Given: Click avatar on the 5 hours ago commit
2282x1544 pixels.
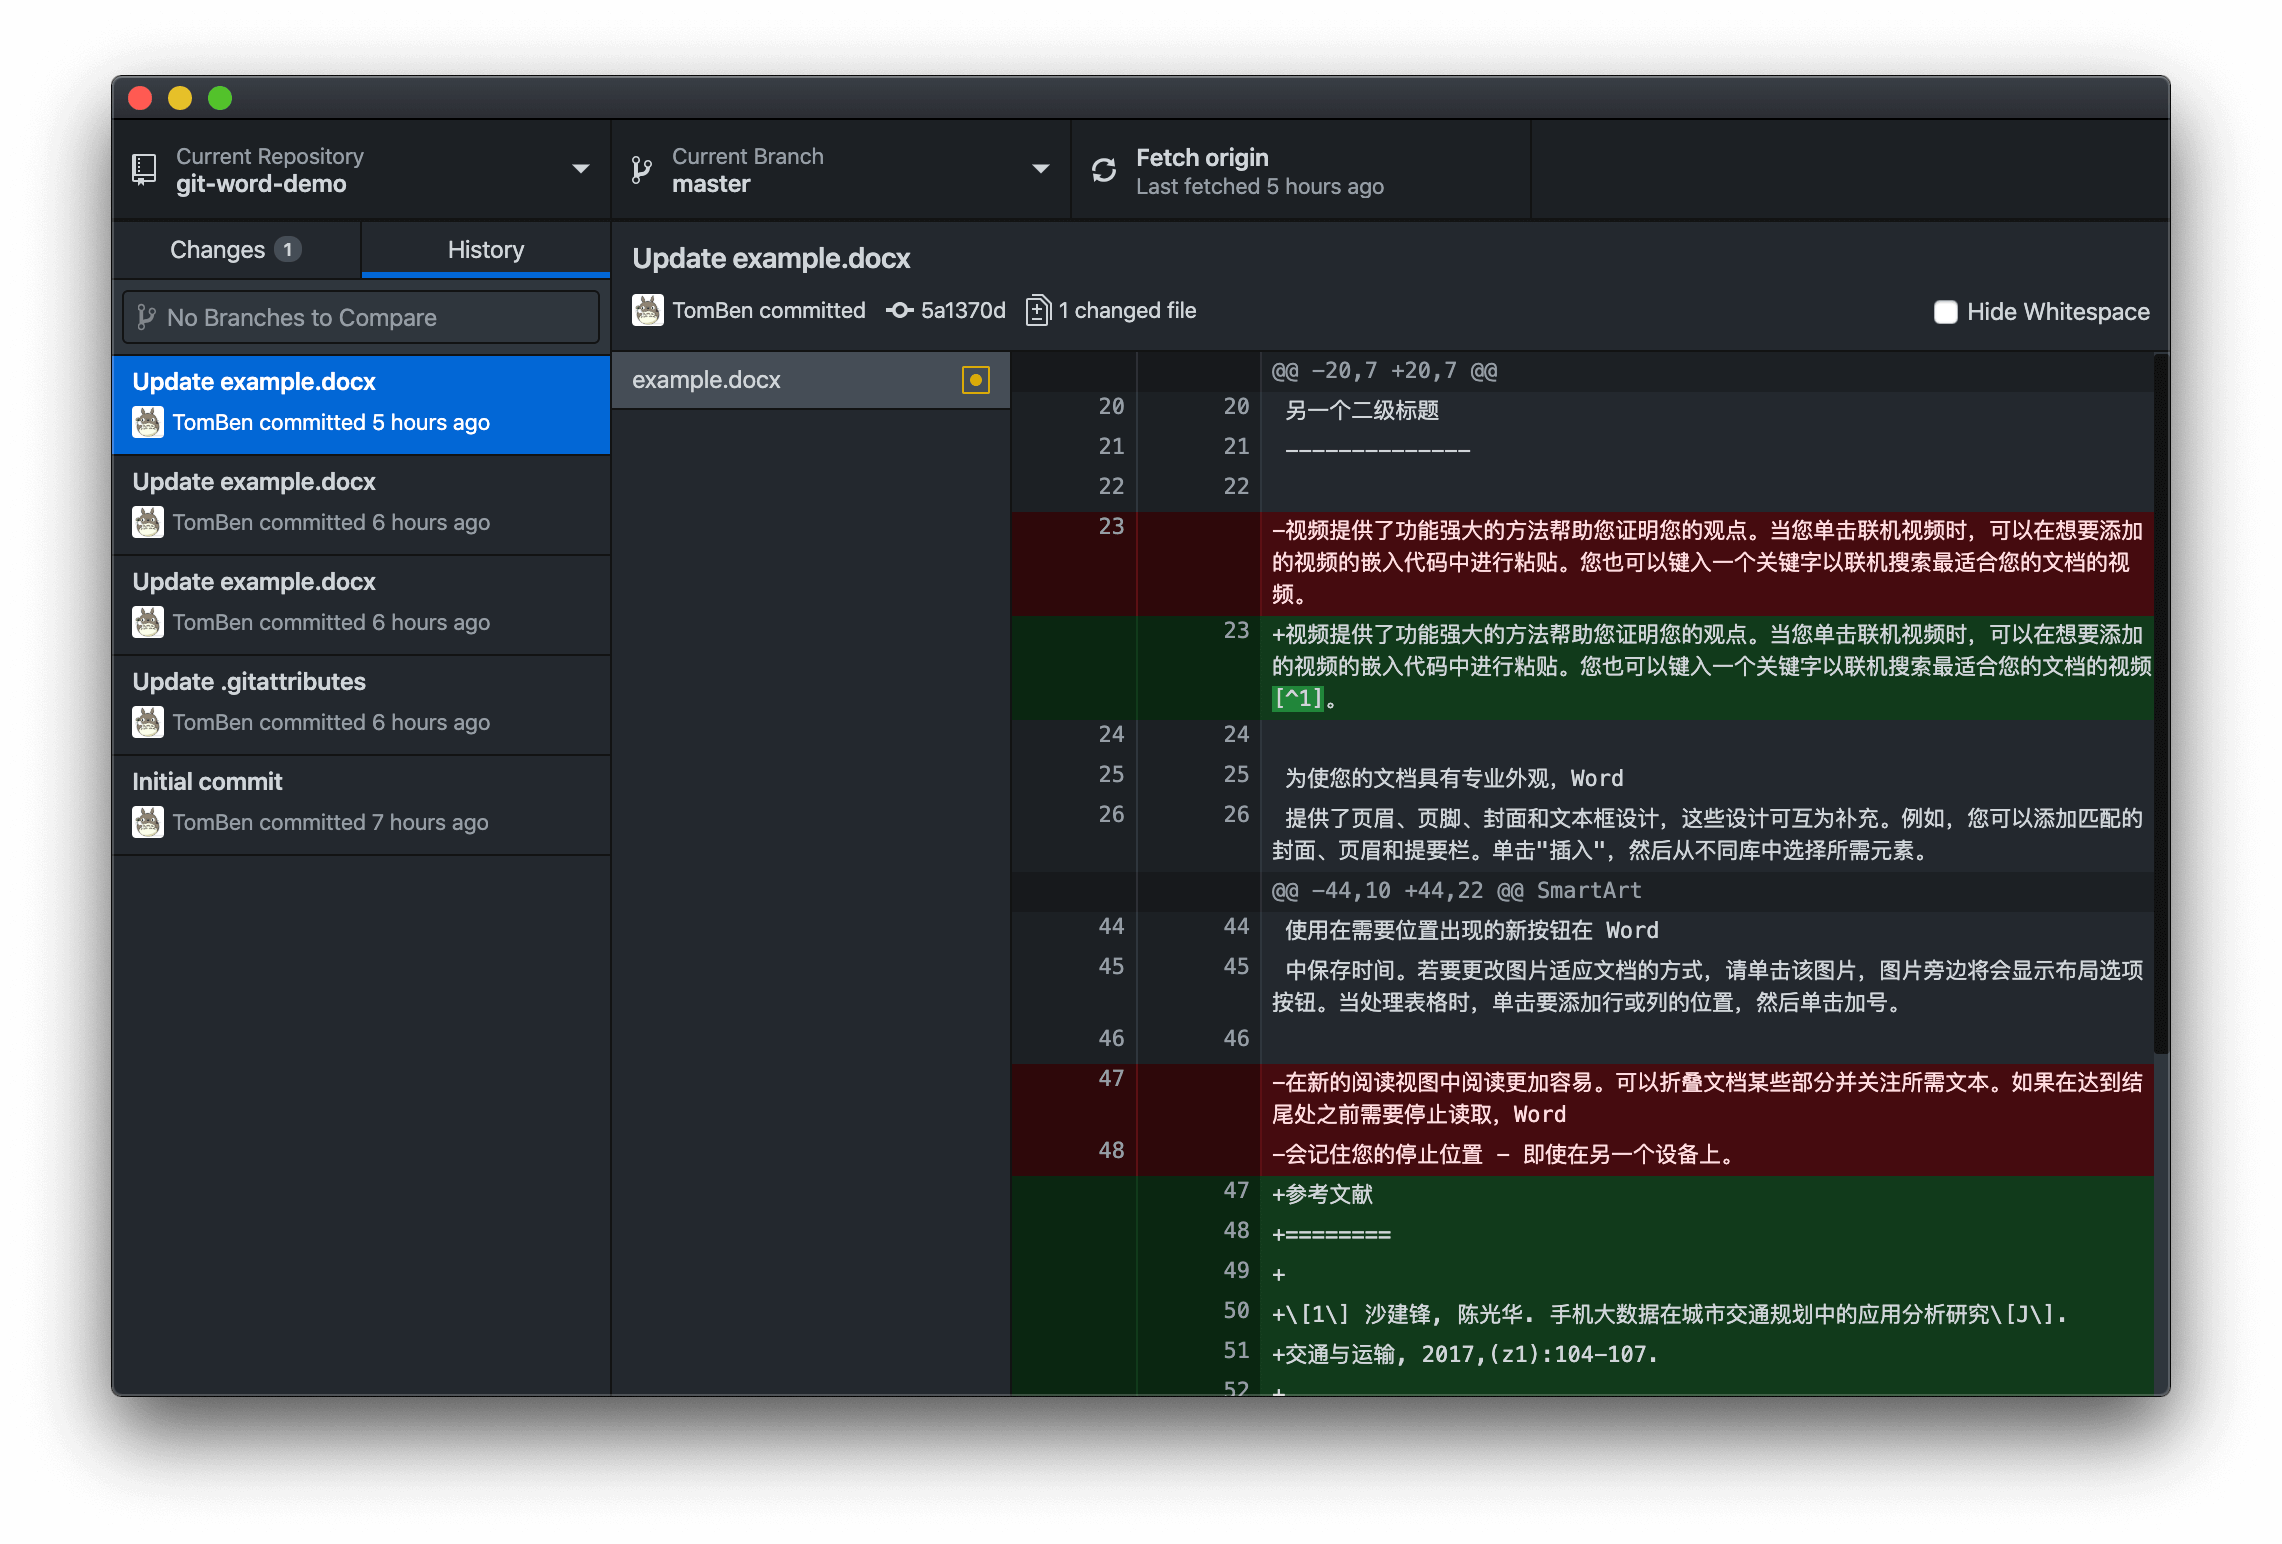Looking at the screenshot, I should point(148,422).
